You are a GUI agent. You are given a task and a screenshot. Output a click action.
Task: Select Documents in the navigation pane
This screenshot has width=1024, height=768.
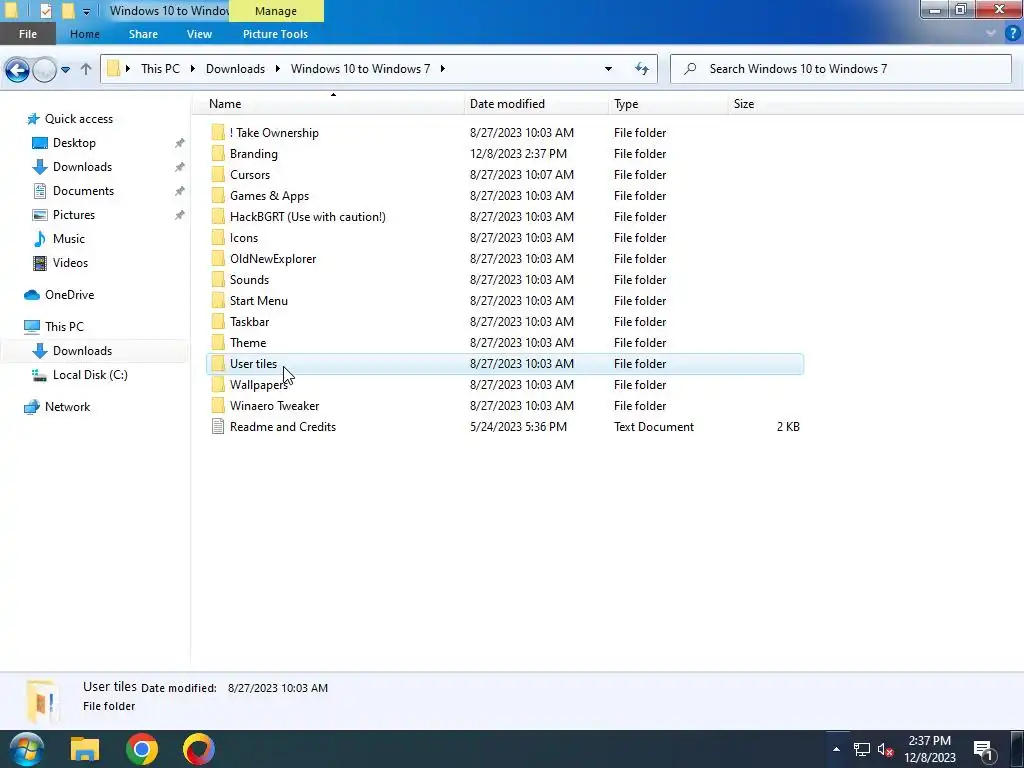click(83, 191)
